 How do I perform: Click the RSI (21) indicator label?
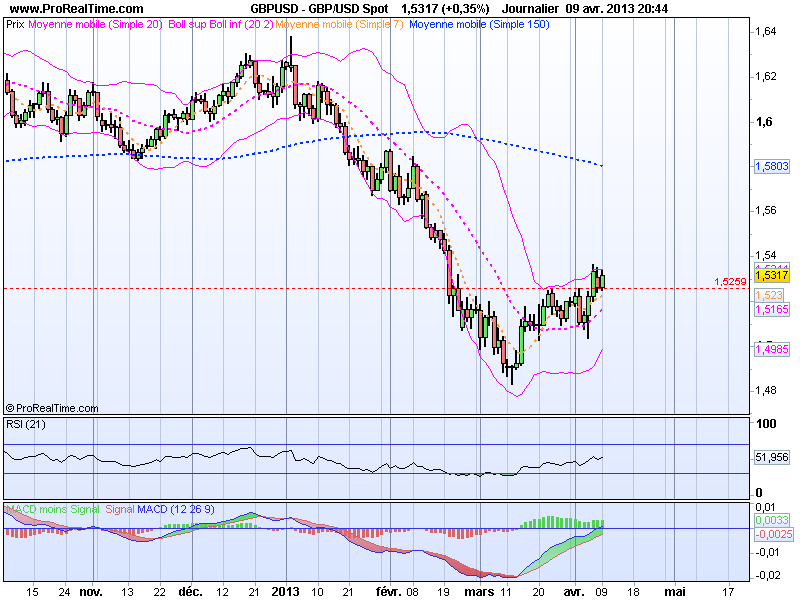[x=26, y=424]
